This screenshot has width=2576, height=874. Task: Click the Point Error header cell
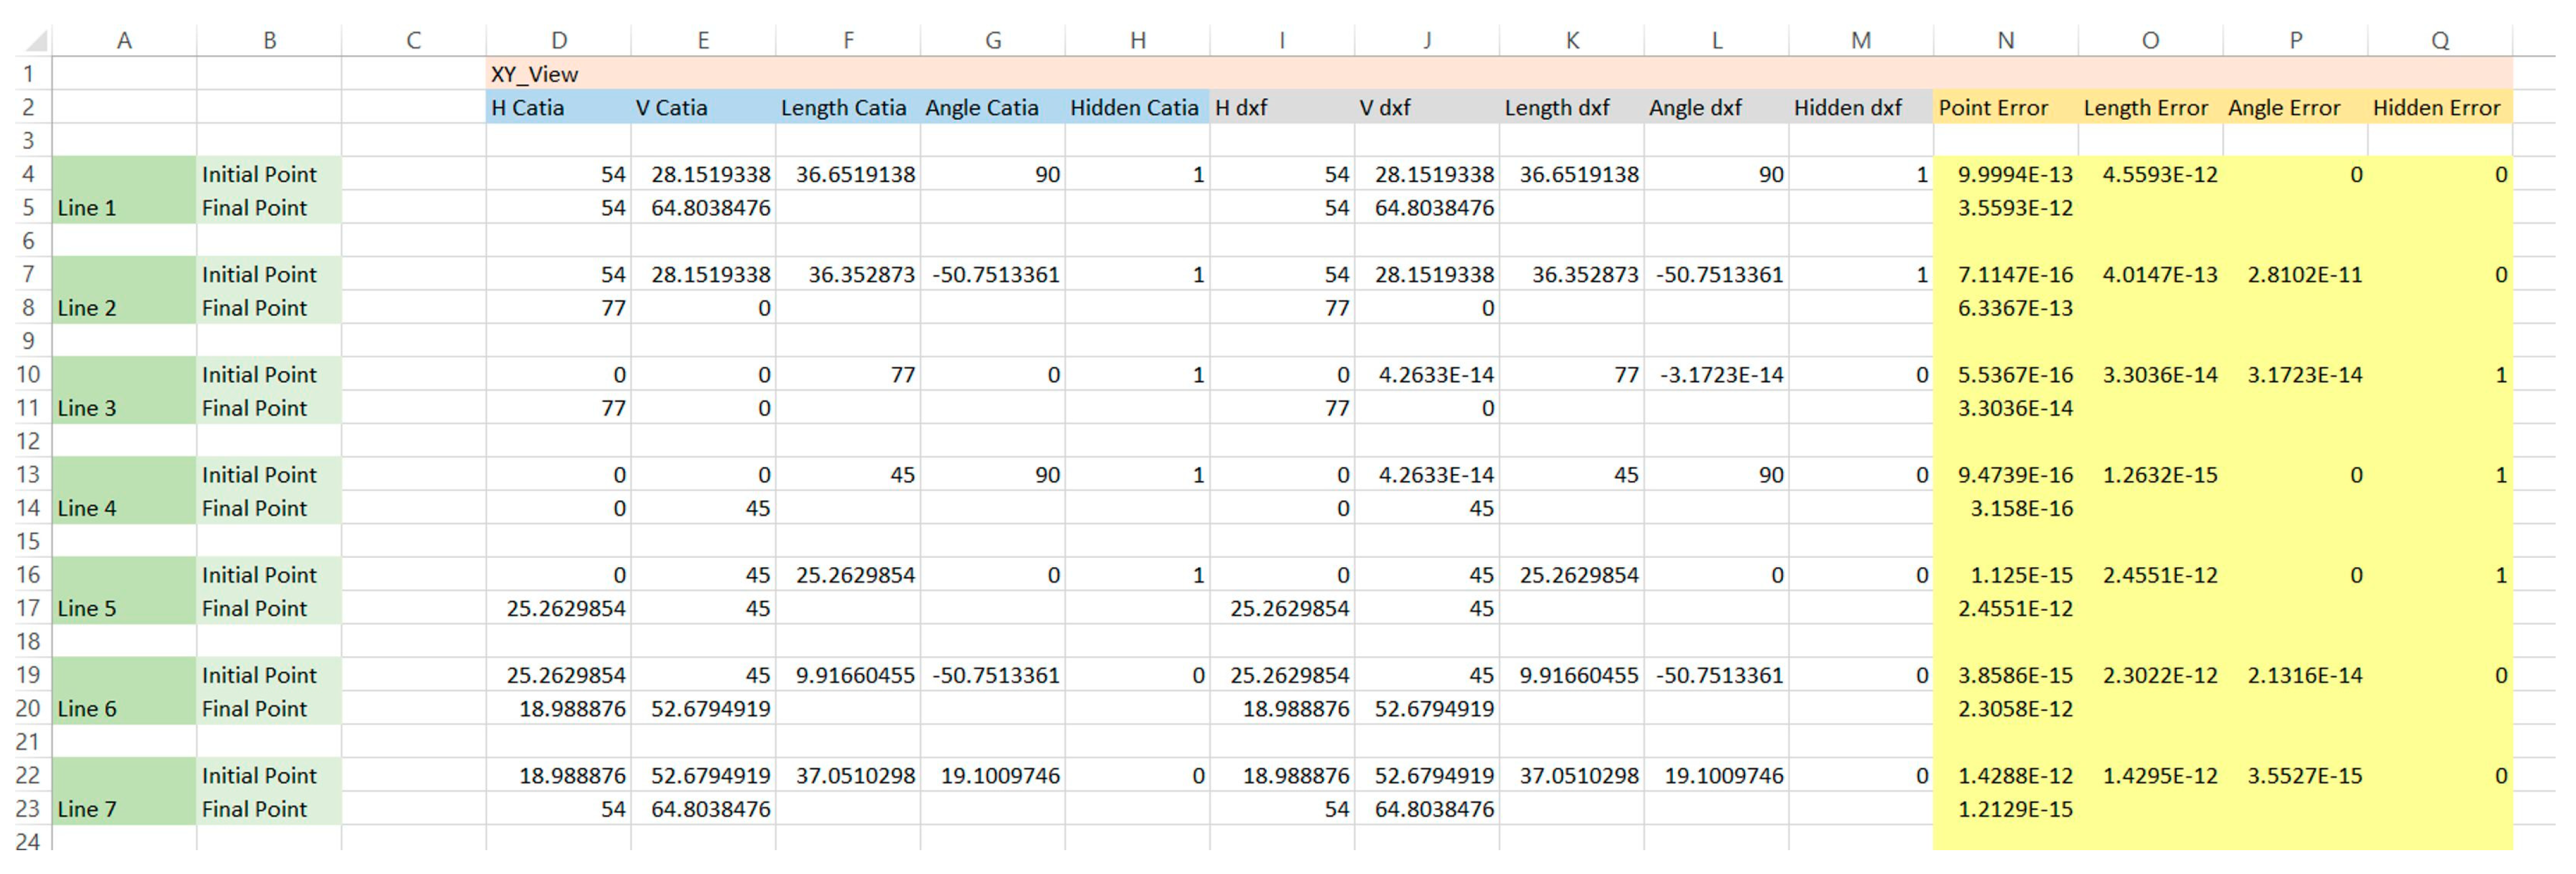click(2006, 108)
